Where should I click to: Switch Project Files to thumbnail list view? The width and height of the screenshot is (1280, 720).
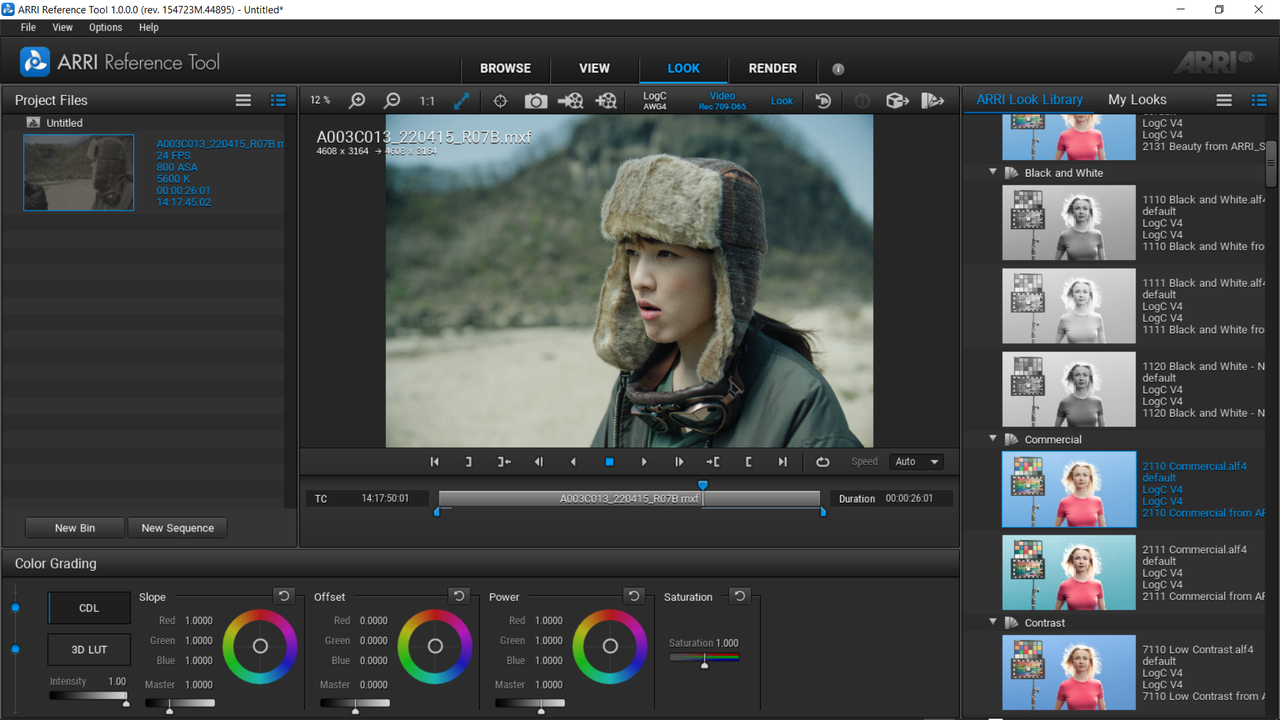pos(278,100)
